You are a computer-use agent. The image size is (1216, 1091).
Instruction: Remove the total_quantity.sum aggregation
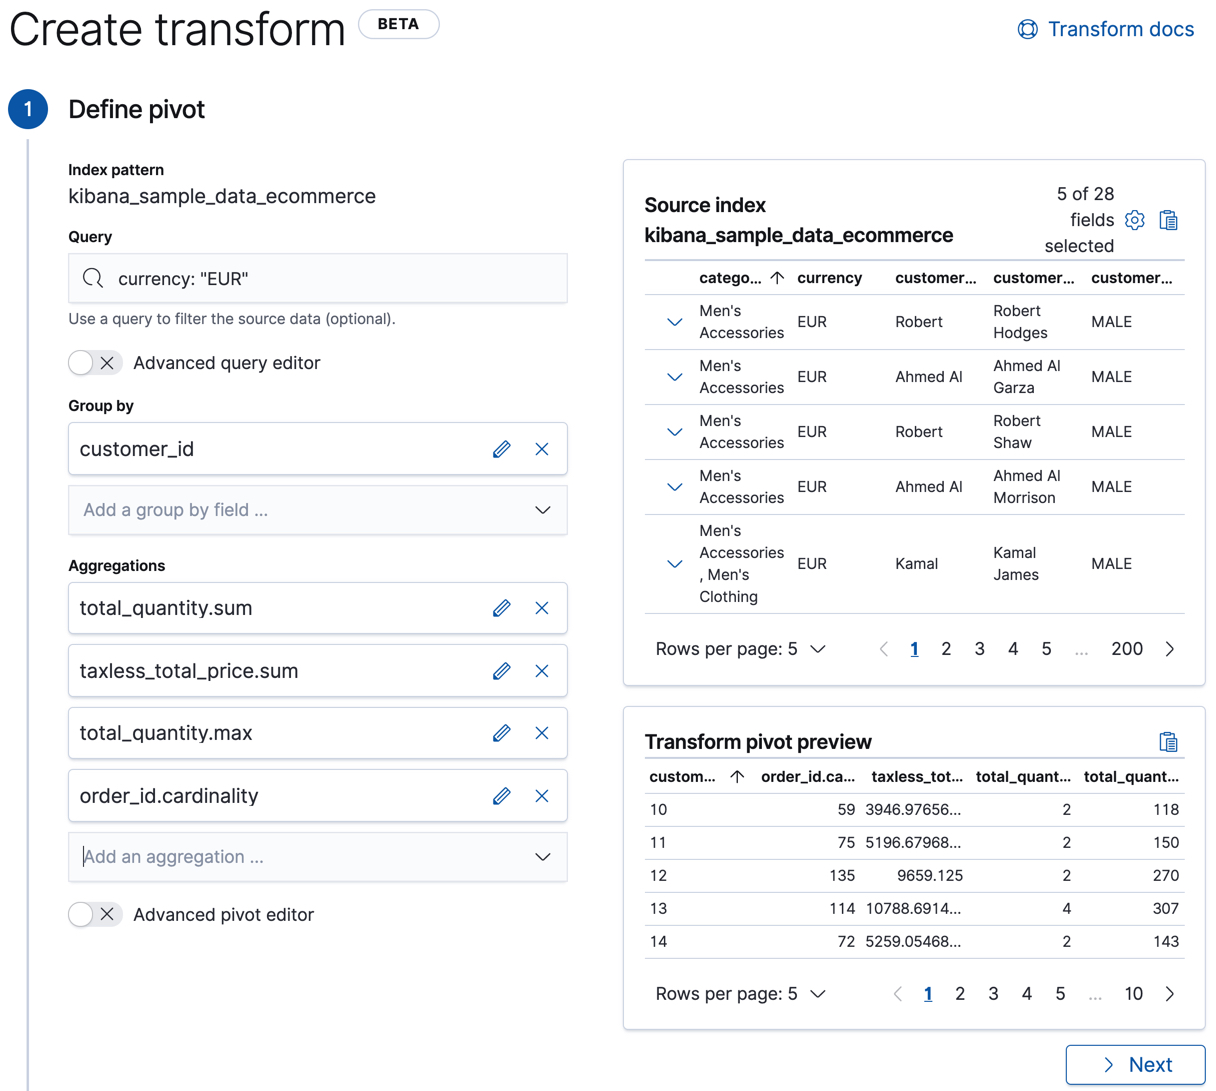point(542,607)
